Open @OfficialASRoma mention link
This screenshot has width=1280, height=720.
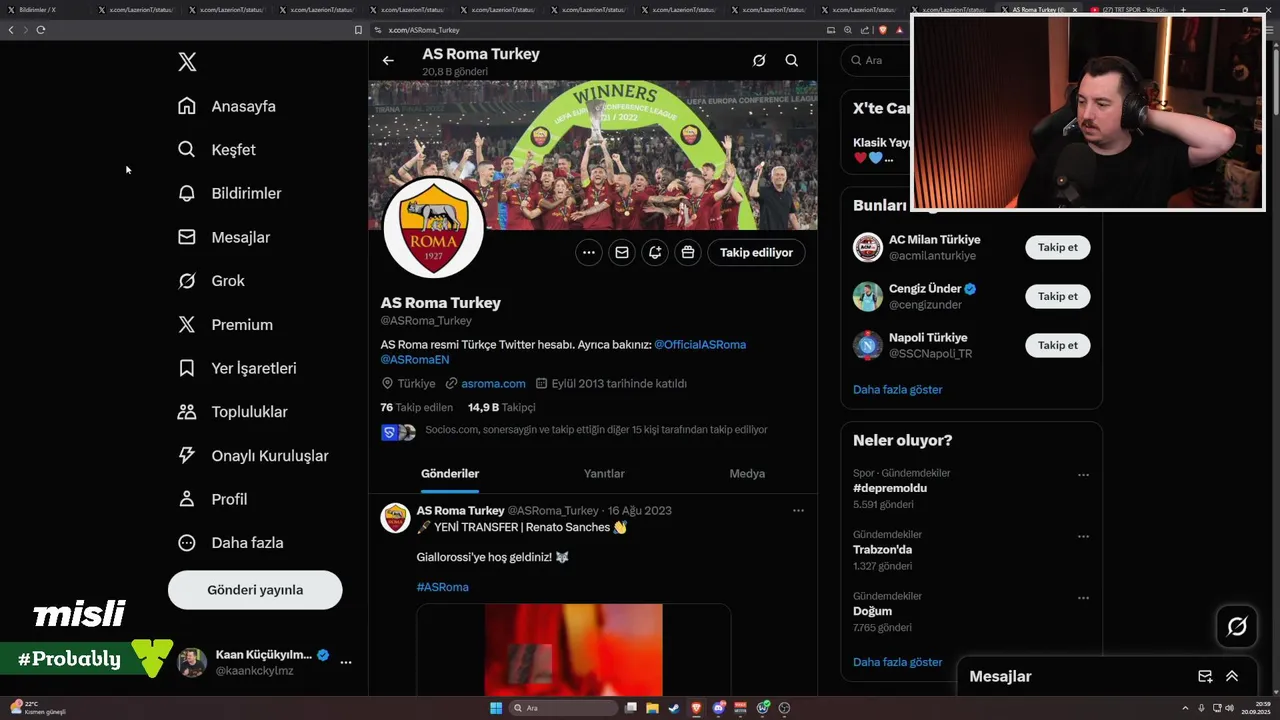pyautogui.click(x=700, y=344)
